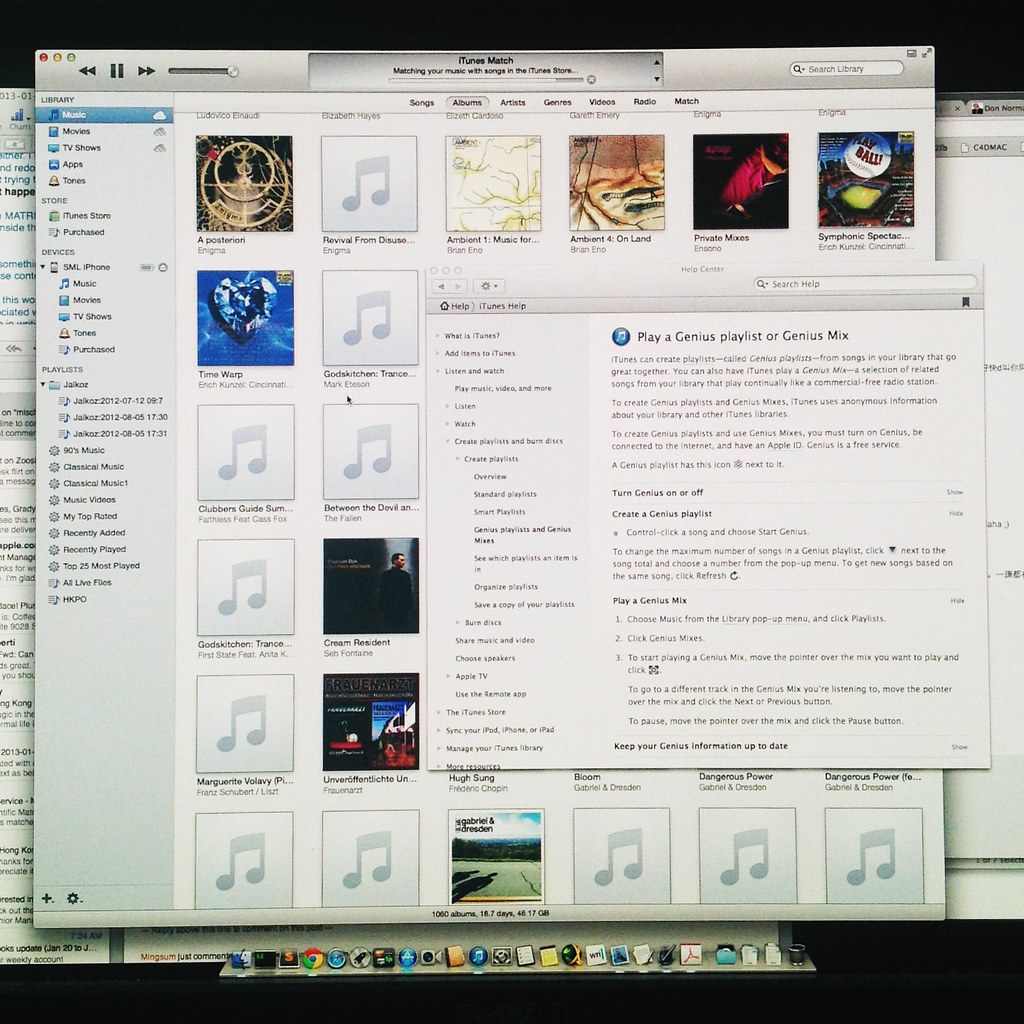Image resolution: width=1024 pixels, height=1024 pixels.
Task: Switch to the Songs view tab
Action: (421, 103)
